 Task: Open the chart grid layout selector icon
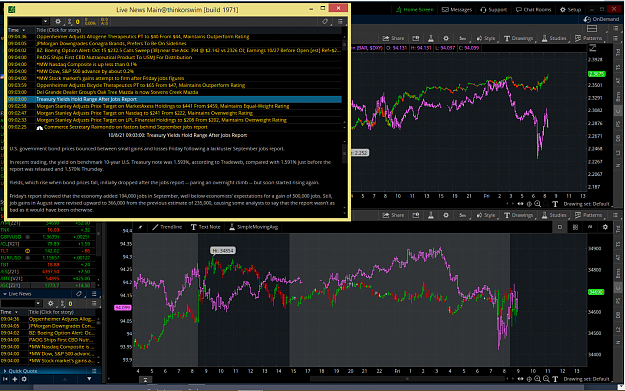tap(592, 28)
